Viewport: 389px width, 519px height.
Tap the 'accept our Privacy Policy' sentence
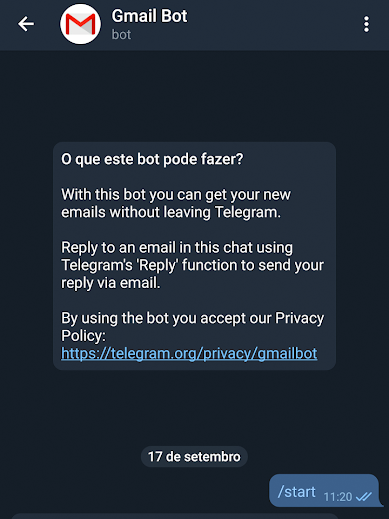pyautogui.click(x=192, y=327)
